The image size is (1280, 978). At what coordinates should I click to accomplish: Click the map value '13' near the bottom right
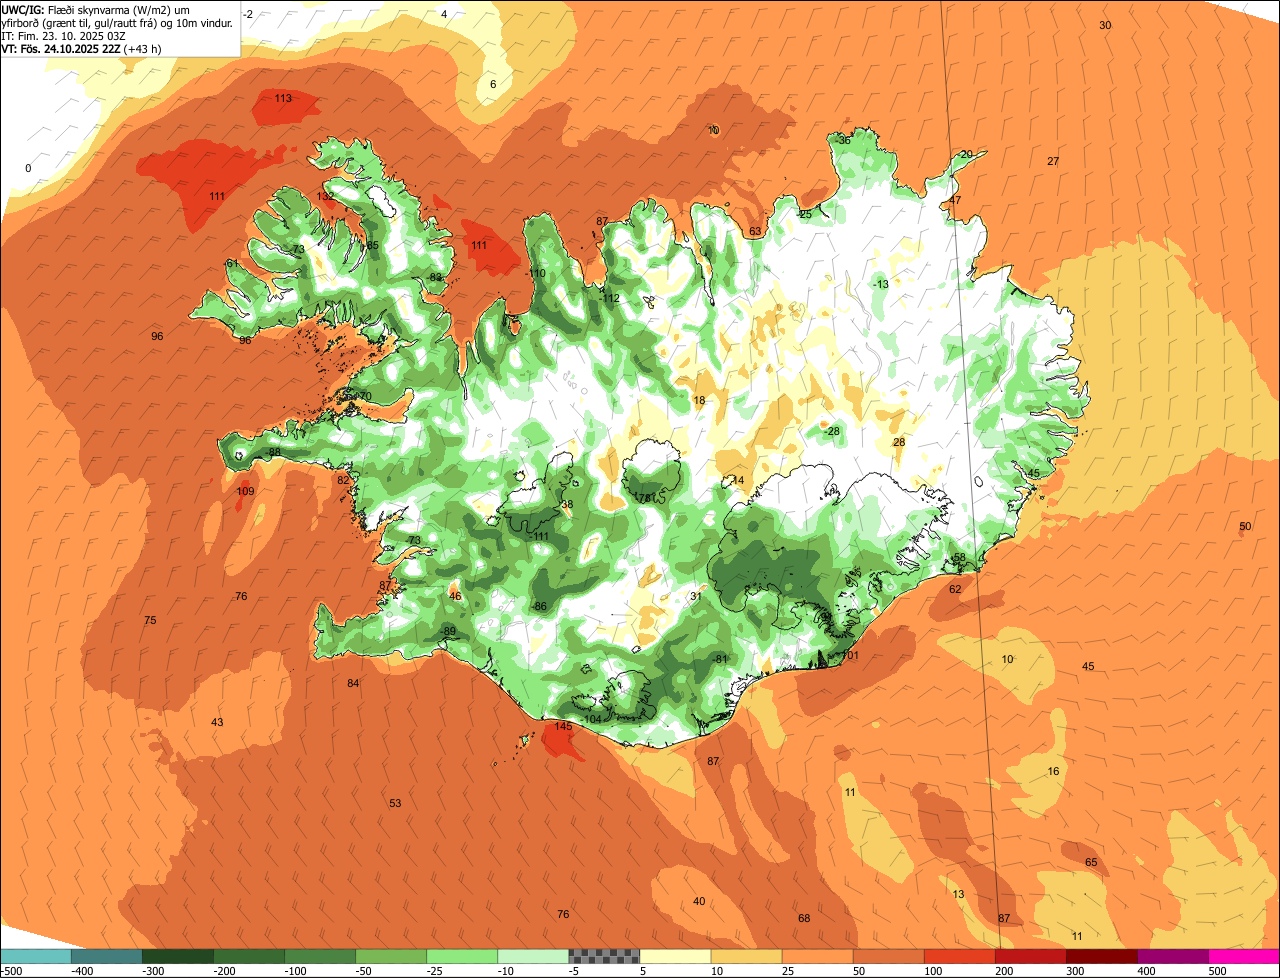click(x=959, y=894)
